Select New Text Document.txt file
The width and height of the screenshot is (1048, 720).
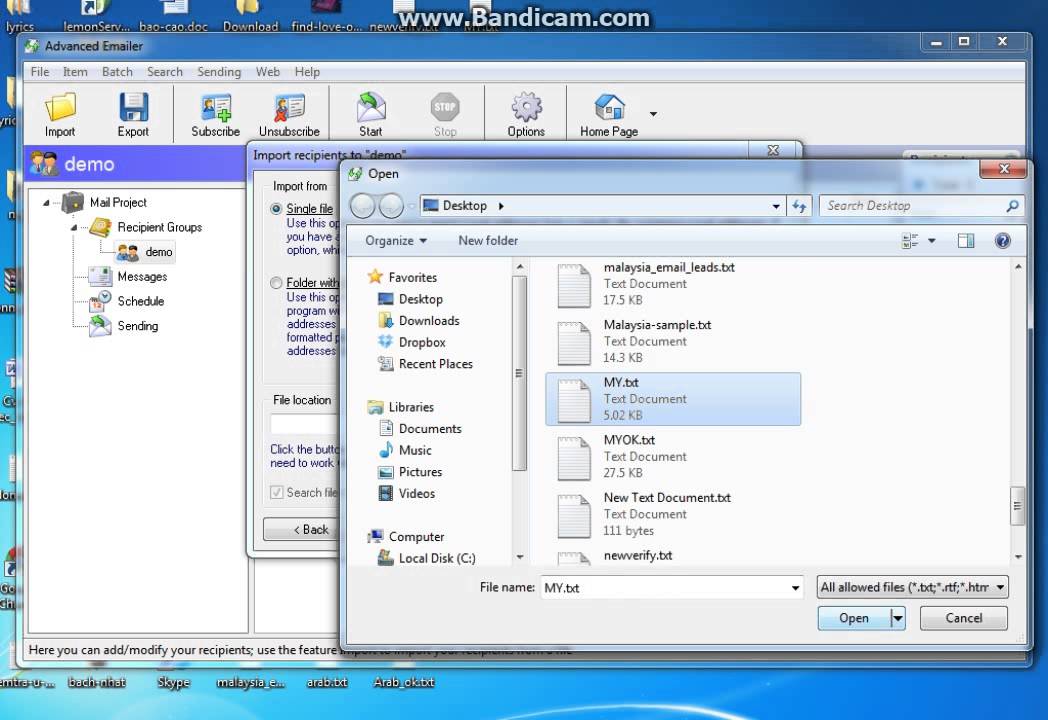point(672,514)
